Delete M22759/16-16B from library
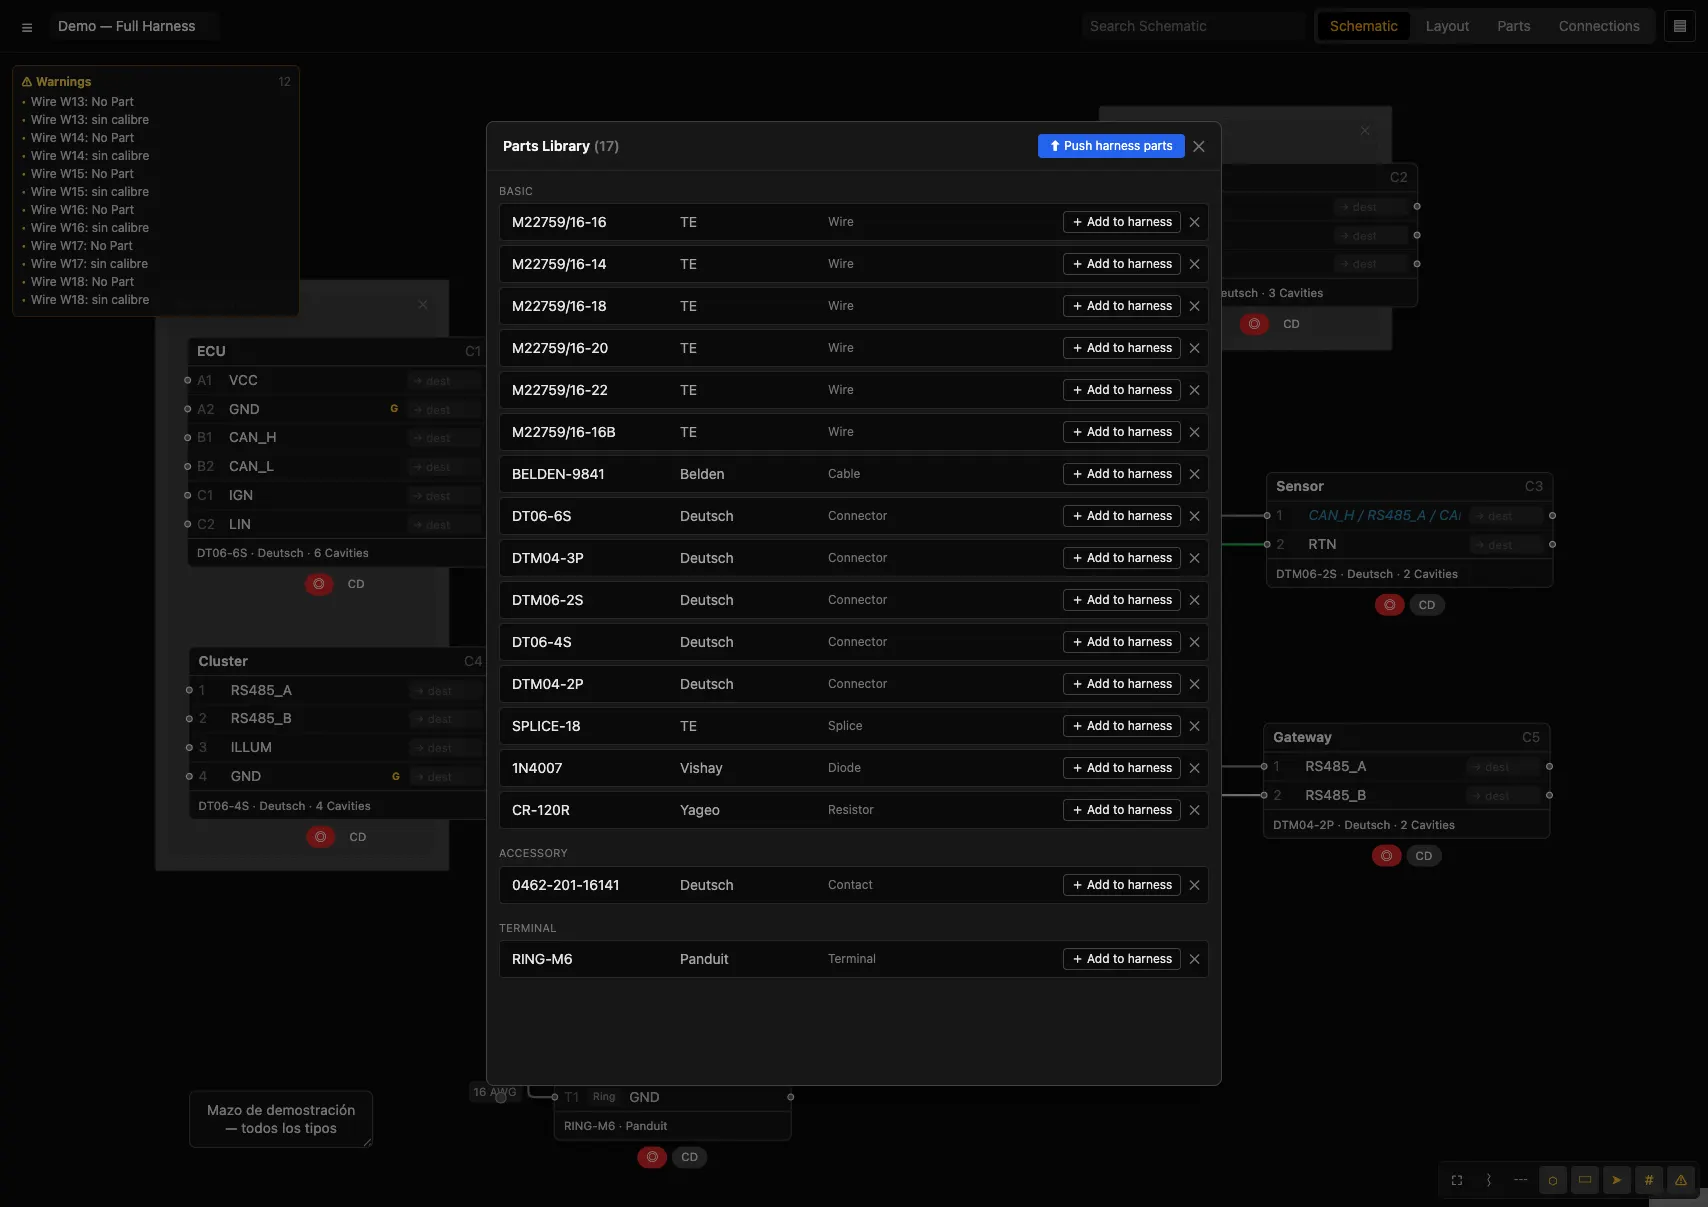Viewport: 1708px width, 1207px height. 1194,432
